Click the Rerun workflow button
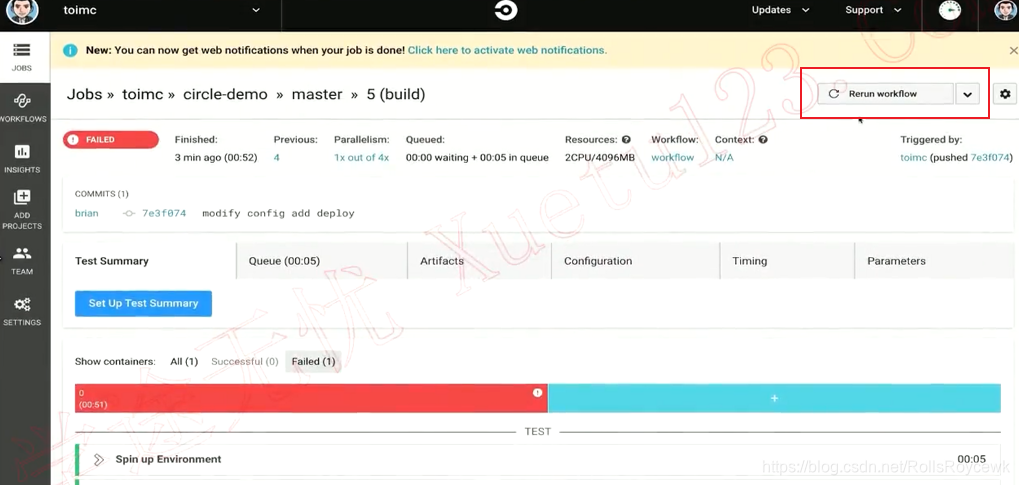Image resolution: width=1019 pixels, height=485 pixels. pos(885,94)
